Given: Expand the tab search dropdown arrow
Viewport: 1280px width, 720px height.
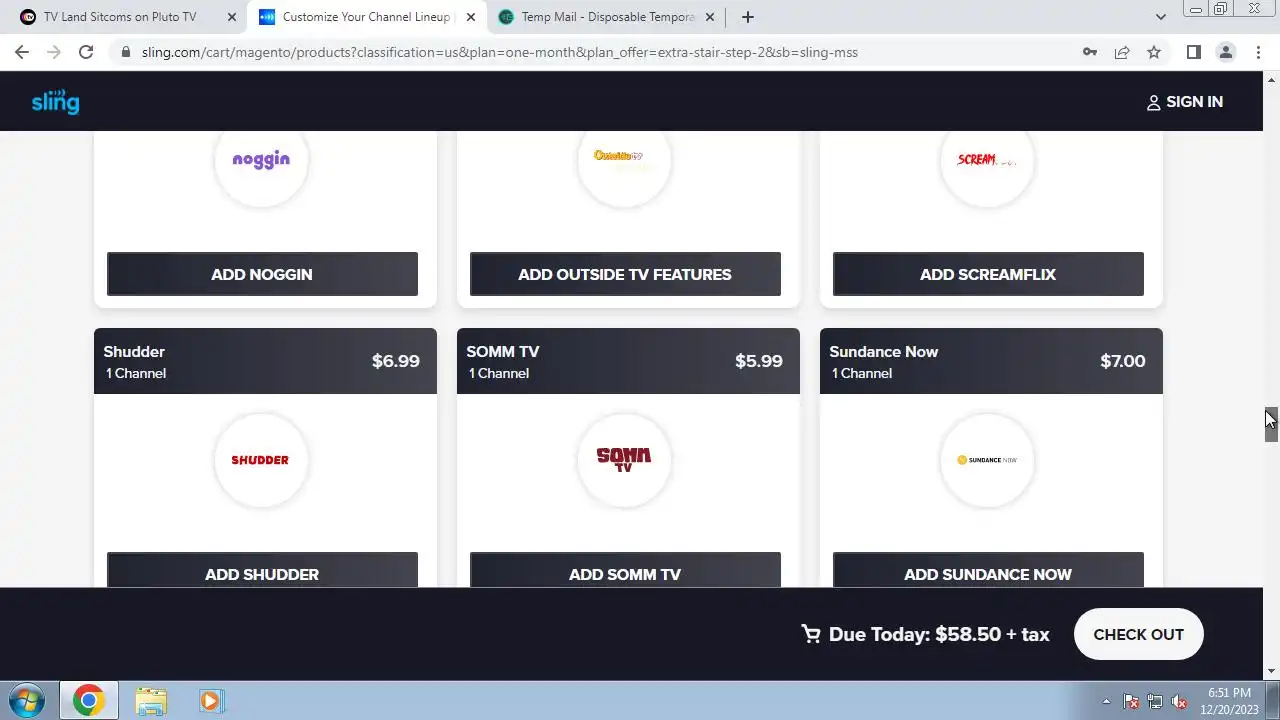Looking at the screenshot, I should coord(1160,17).
